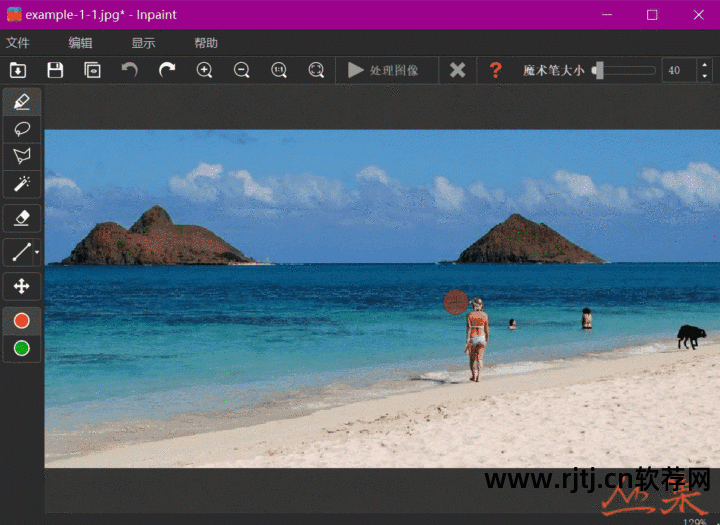The height and width of the screenshot is (525, 720).
Task: Select the Polygonal Lasso tool
Action: (x=22, y=157)
